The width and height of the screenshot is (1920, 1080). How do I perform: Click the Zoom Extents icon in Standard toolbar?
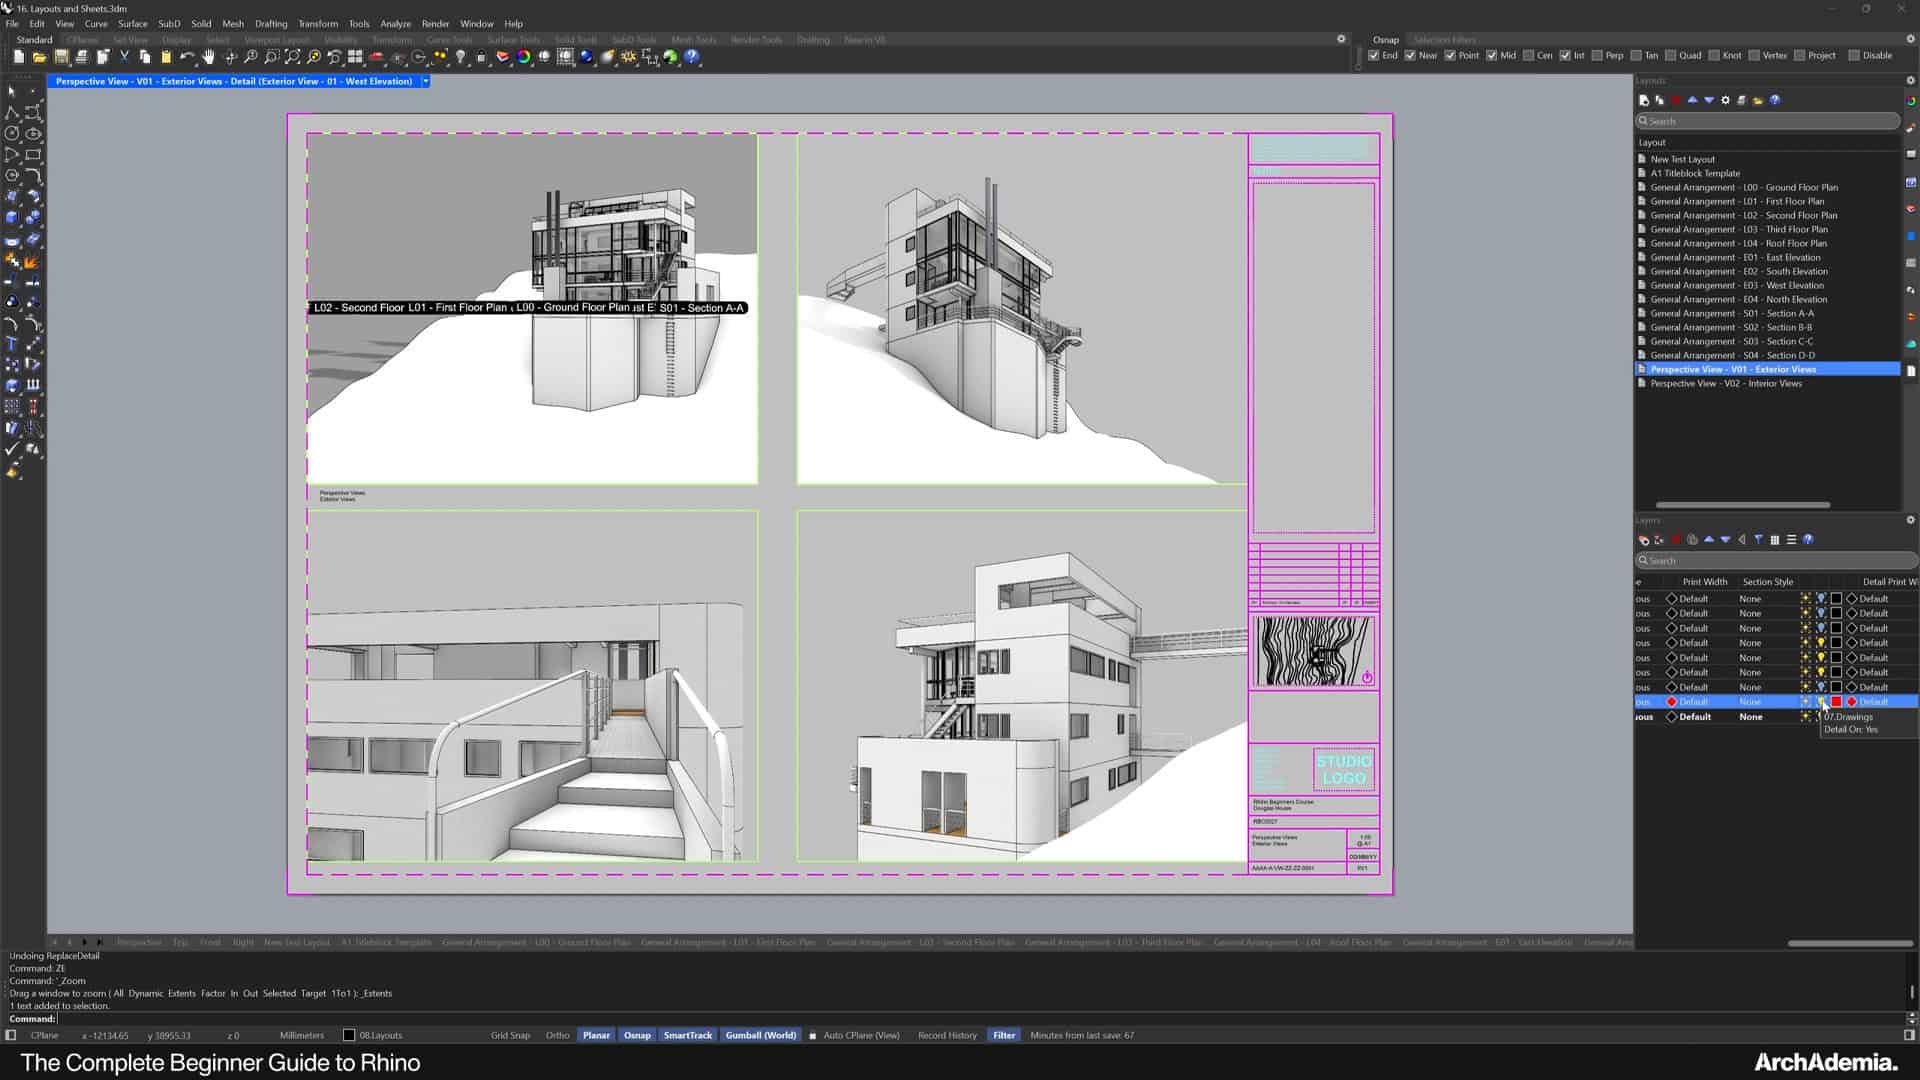292,57
